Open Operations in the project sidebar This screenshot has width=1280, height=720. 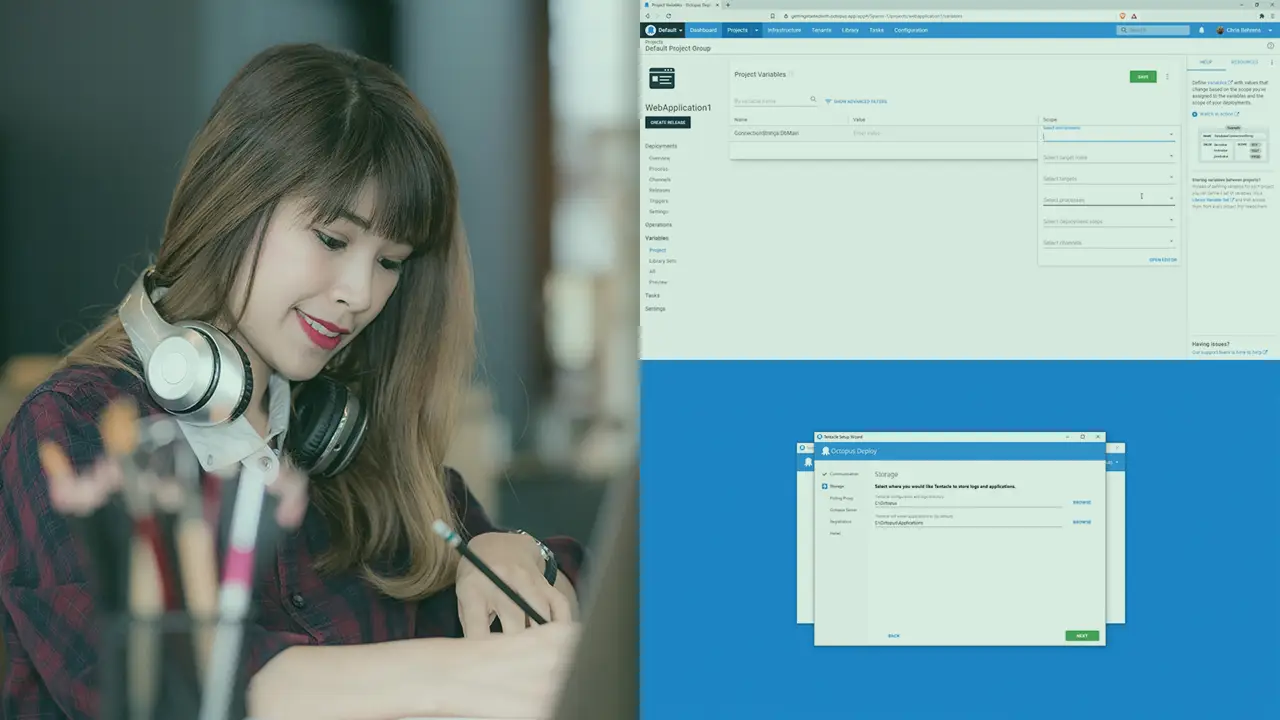point(659,225)
